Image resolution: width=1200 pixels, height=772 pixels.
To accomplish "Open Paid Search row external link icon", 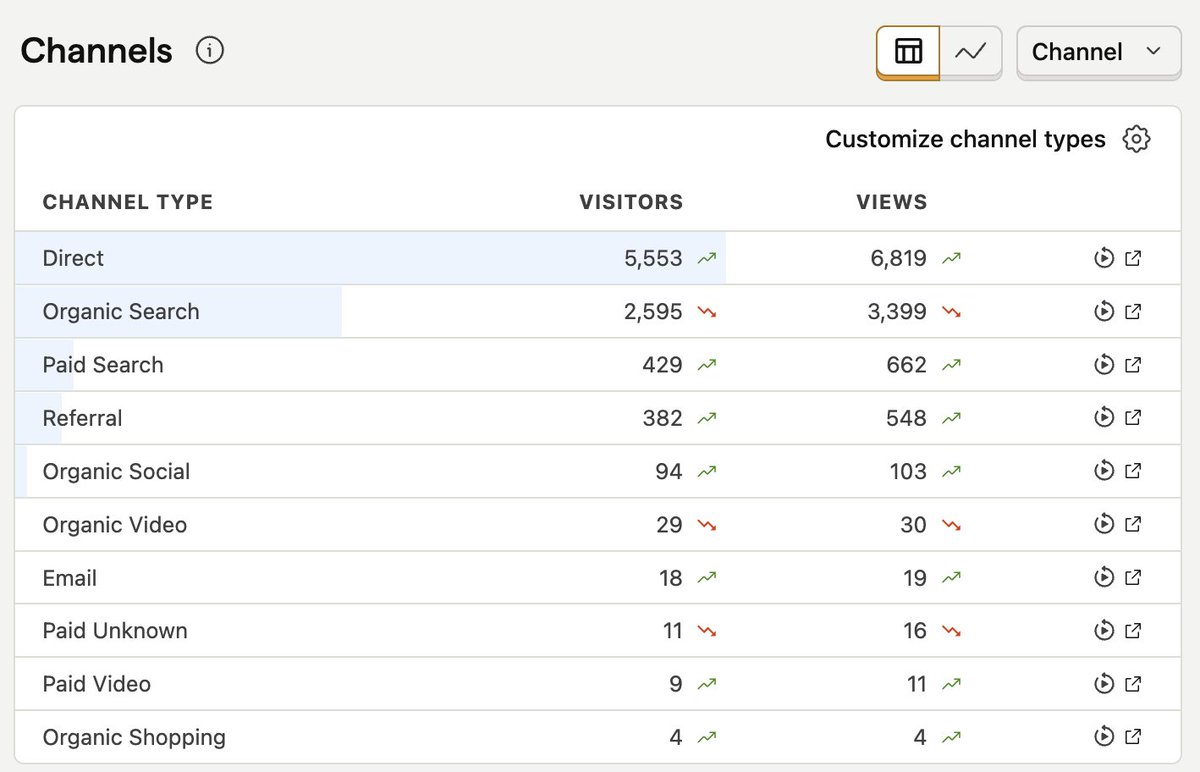I will 1133,365.
